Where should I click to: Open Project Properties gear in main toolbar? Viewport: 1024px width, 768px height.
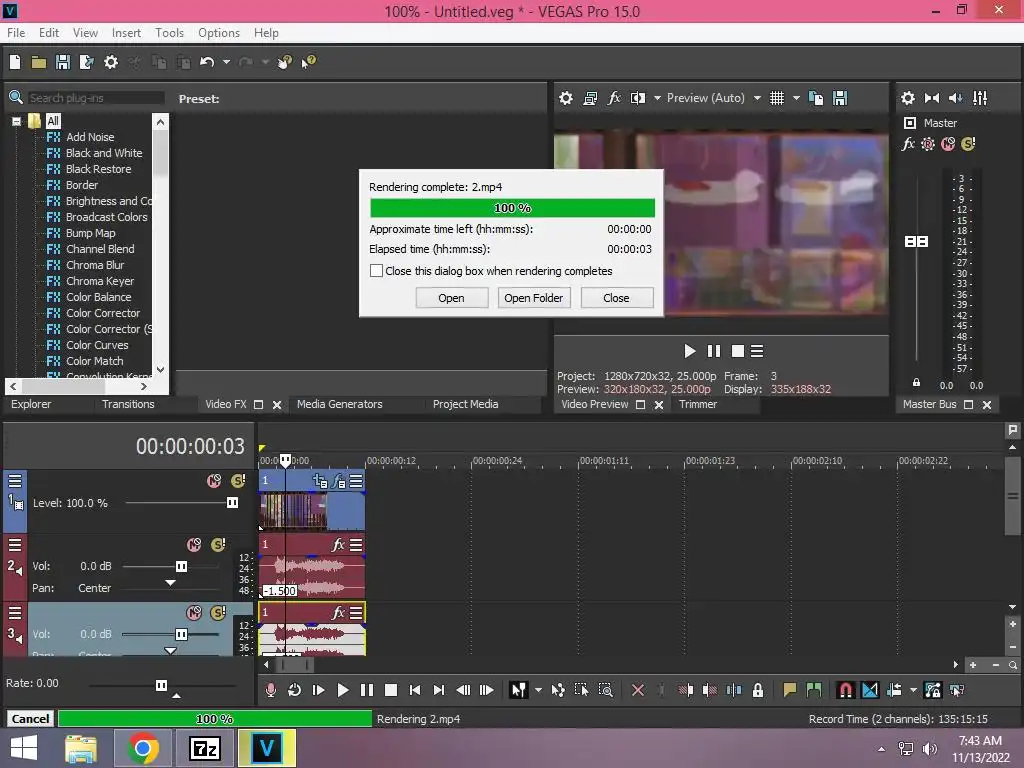(111, 62)
